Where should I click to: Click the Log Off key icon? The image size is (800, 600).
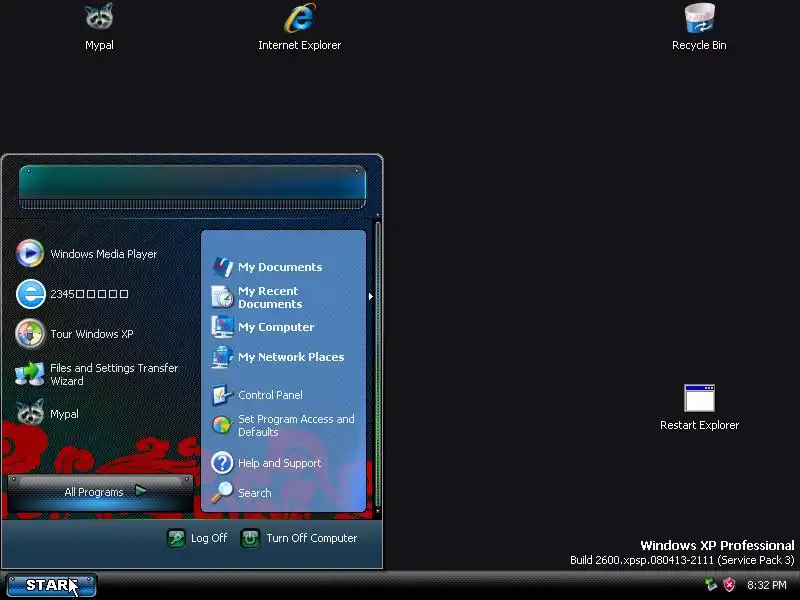[176, 538]
